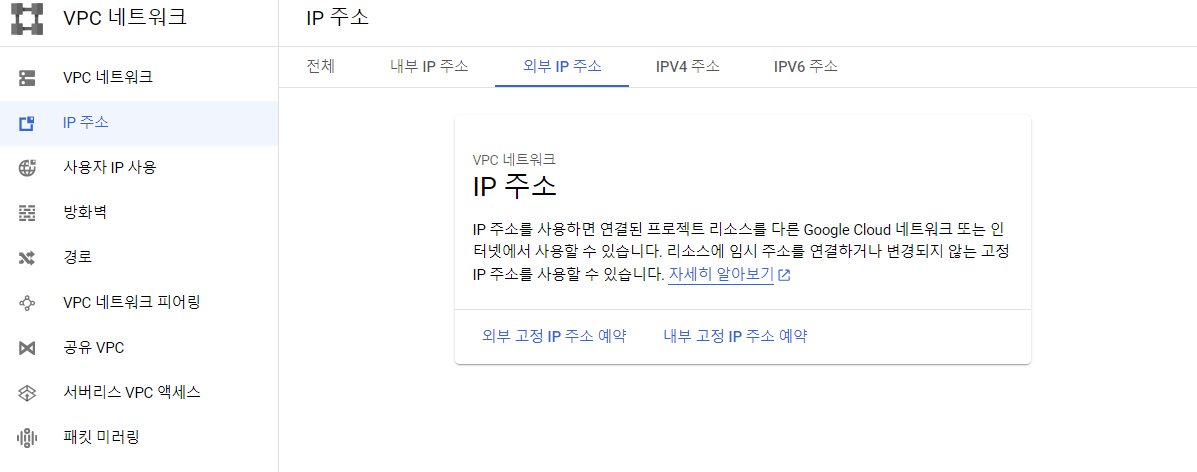Click 외부 고정 IP 주소 예약 button
Viewport: 1197px width, 472px height.
[x=554, y=336]
